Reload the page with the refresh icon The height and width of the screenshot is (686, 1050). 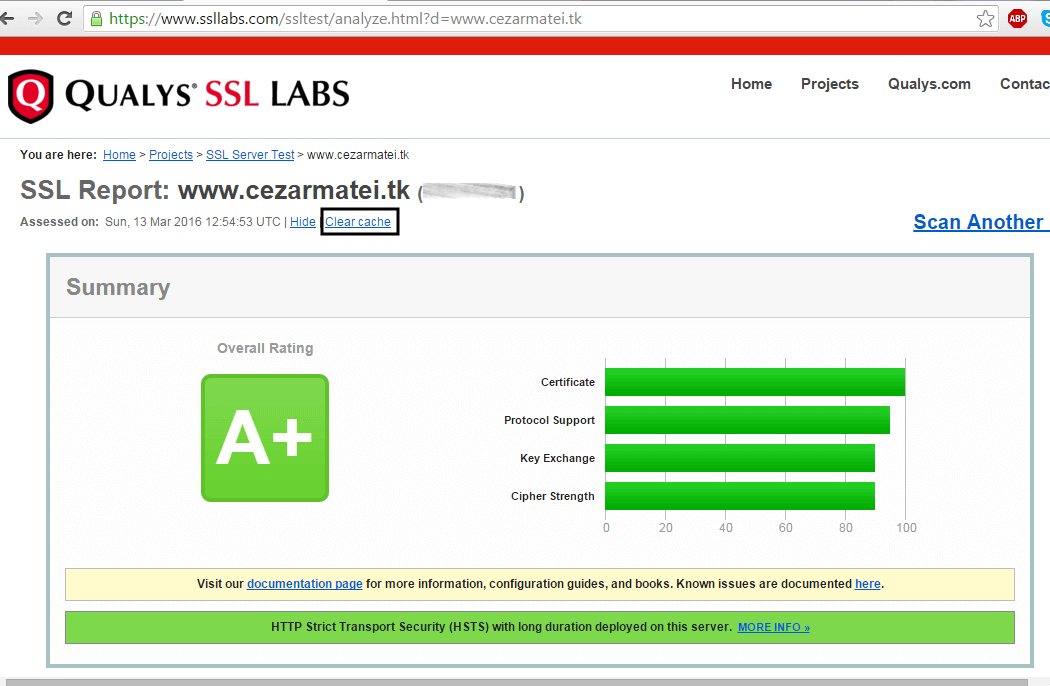(x=64, y=18)
